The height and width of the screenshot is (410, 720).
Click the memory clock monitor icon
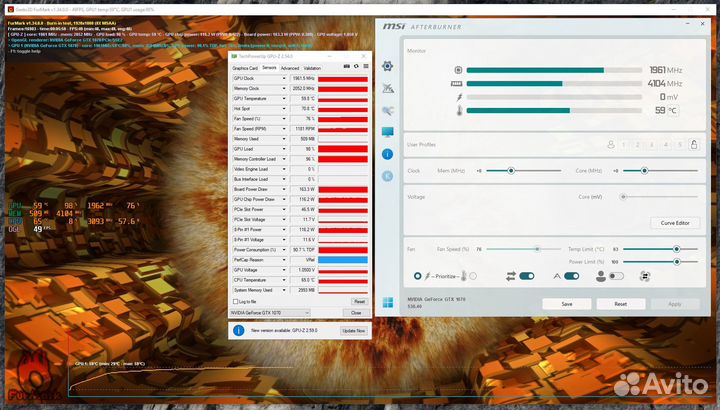(456, 84)
